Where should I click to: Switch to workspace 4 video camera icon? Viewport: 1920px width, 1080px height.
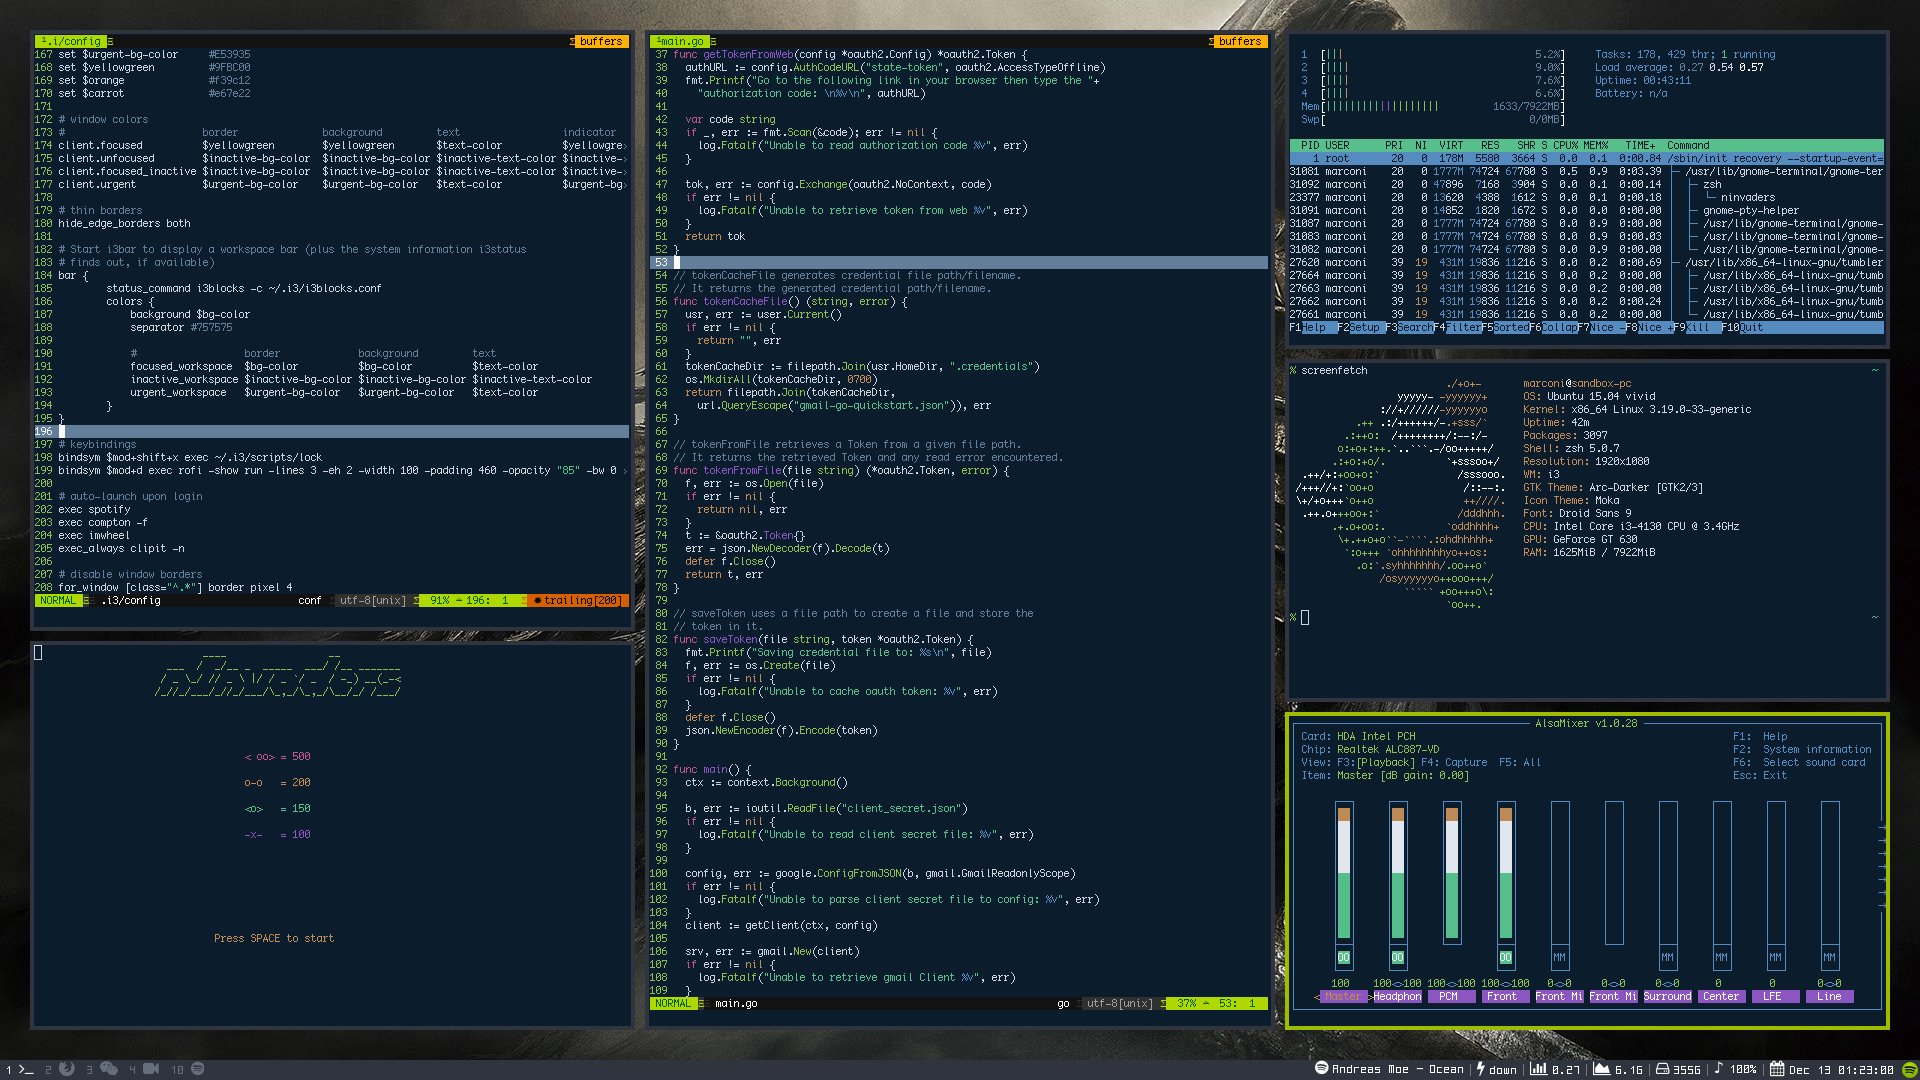coord(151,1069)
